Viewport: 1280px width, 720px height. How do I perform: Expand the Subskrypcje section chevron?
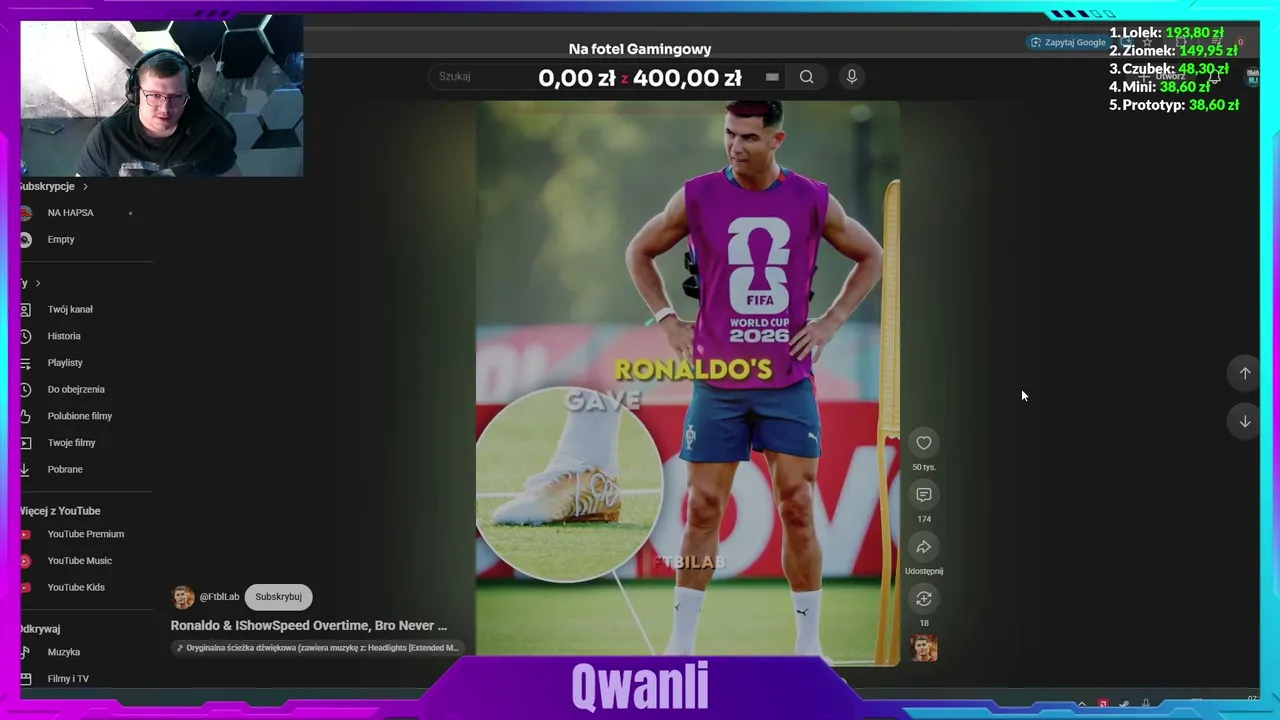point(85,187)
